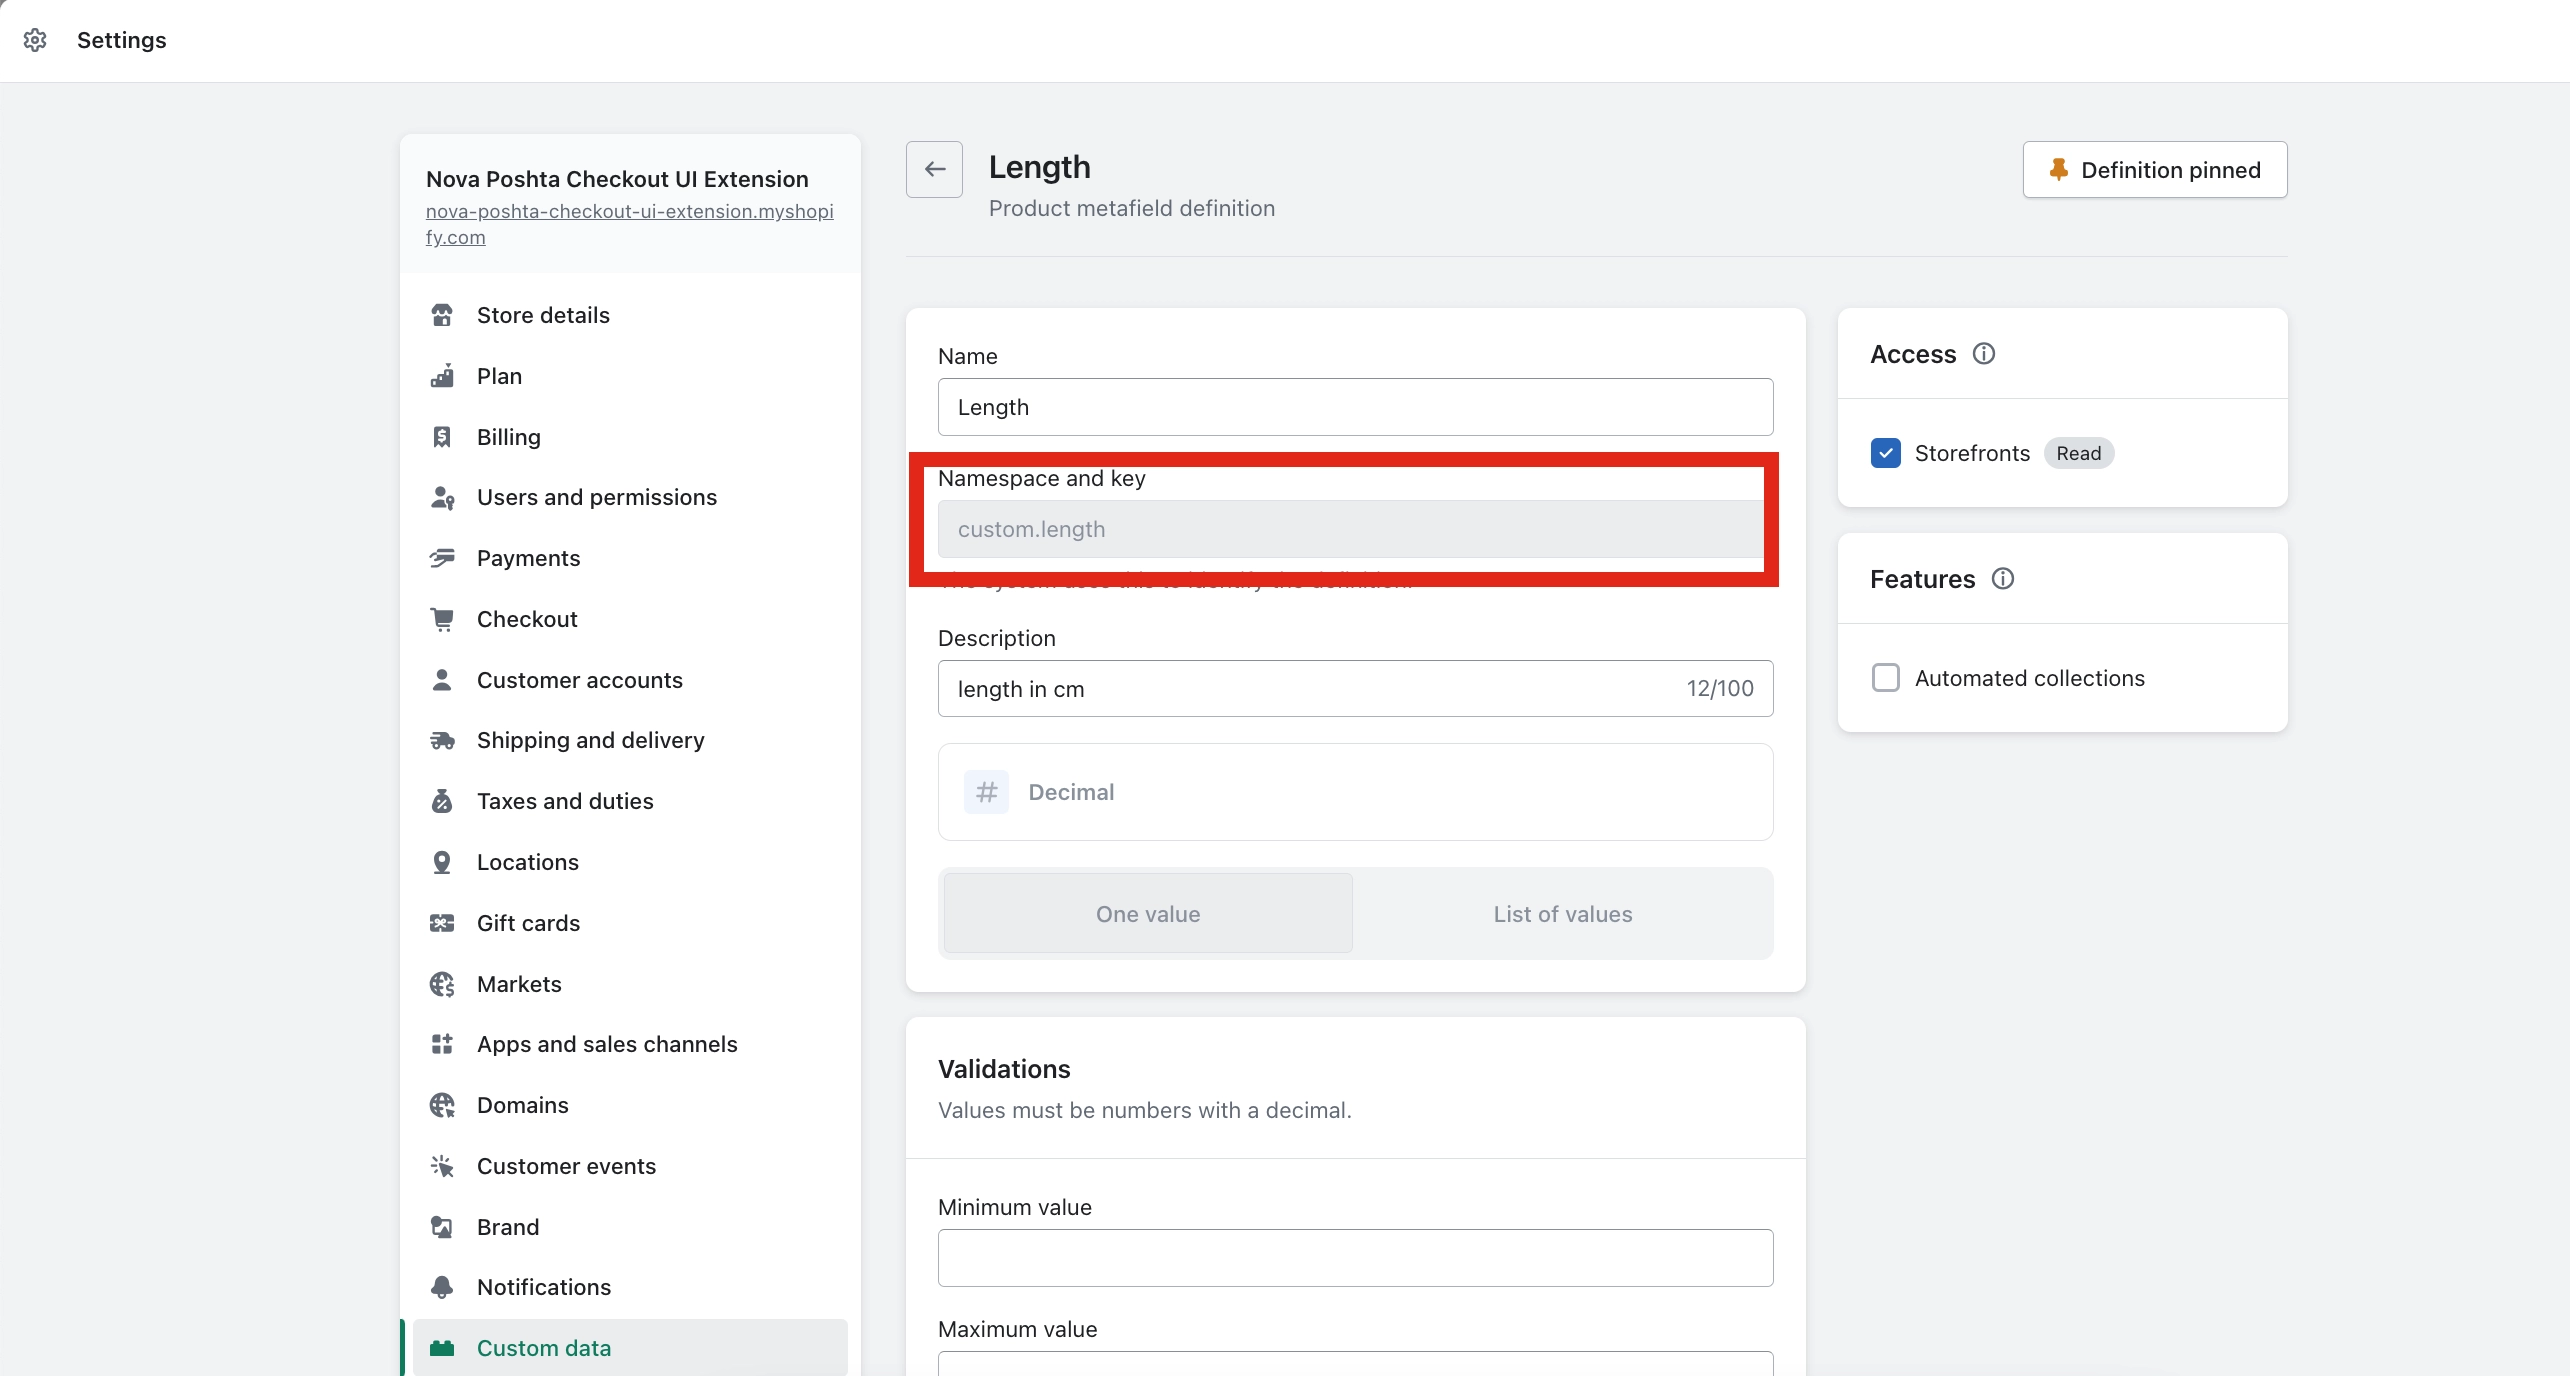Click the Locations pin icon
Screen dimensions: 2570x1376
click(442, 862)
